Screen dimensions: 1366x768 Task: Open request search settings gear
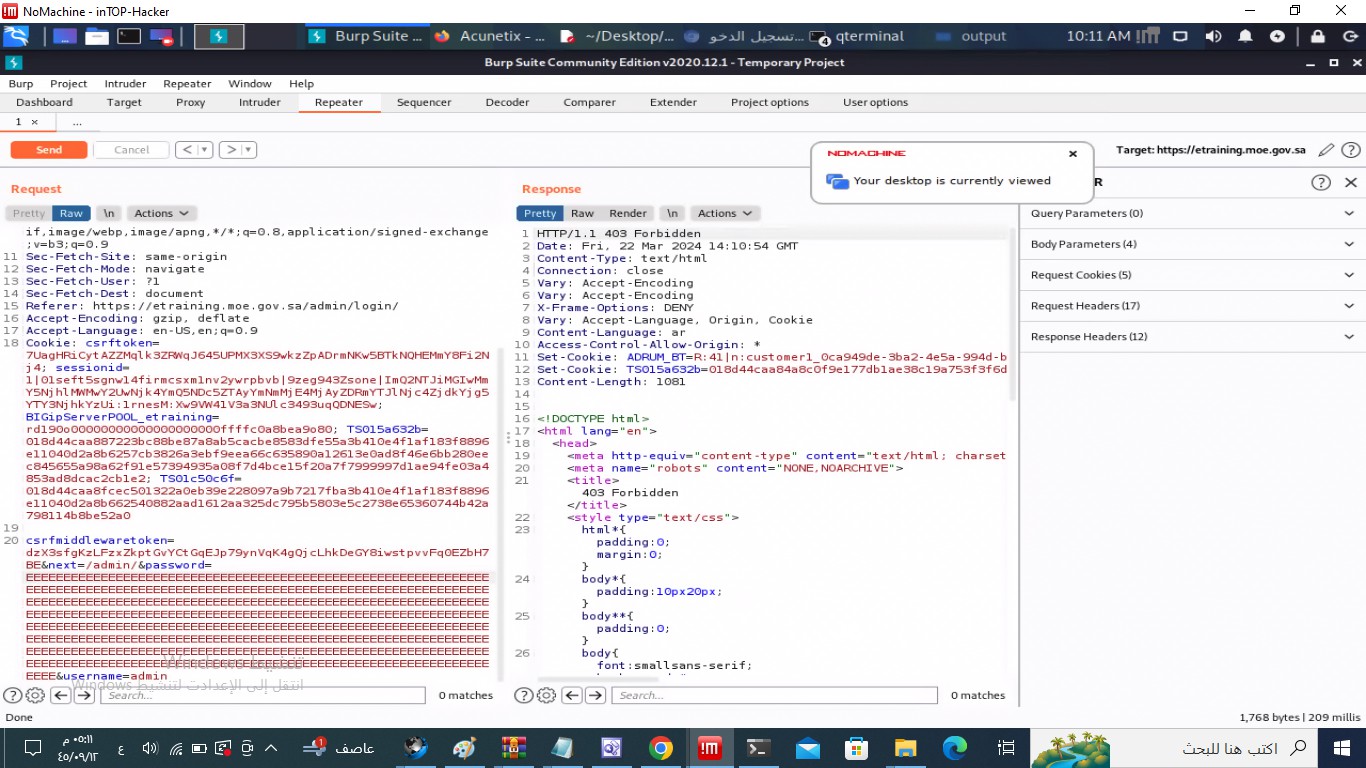[35, 695]
